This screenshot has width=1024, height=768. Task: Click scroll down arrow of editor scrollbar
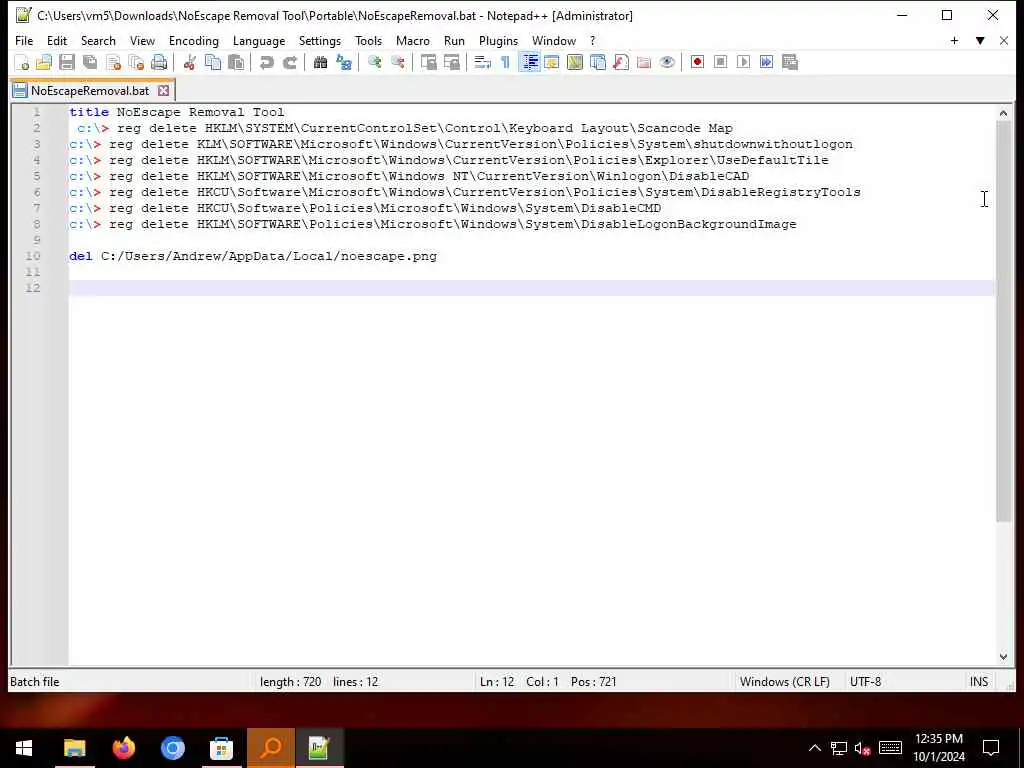(x=1003, y=657)
